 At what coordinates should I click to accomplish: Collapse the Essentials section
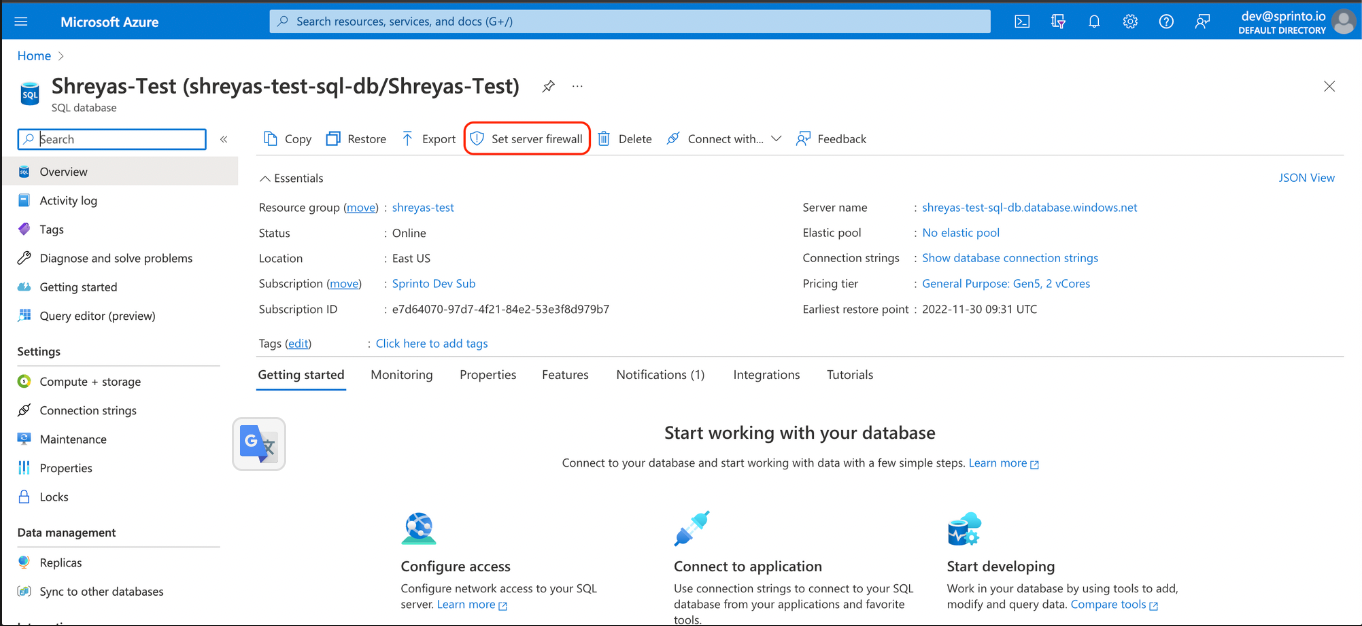[x=291, y=178]
